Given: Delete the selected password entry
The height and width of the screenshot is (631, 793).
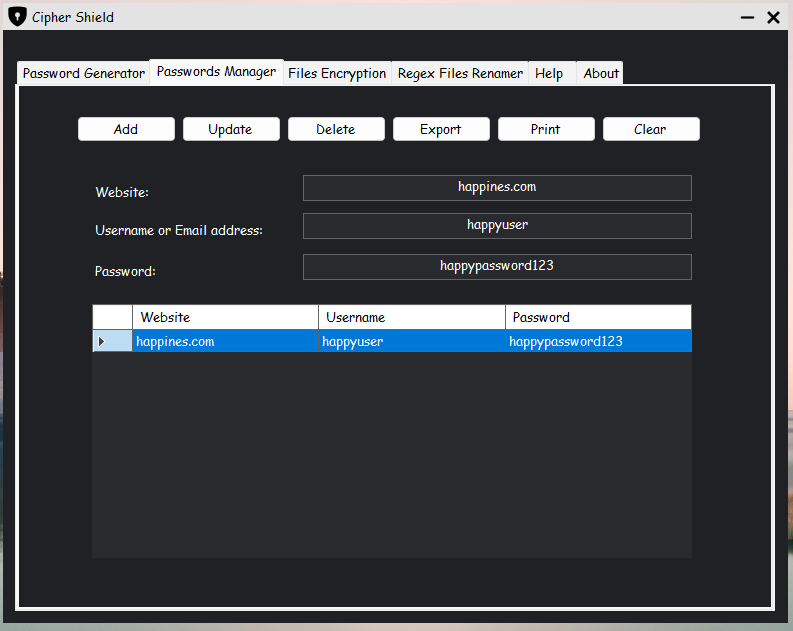Looking at the screenshot, I should [x=336, y=129].
